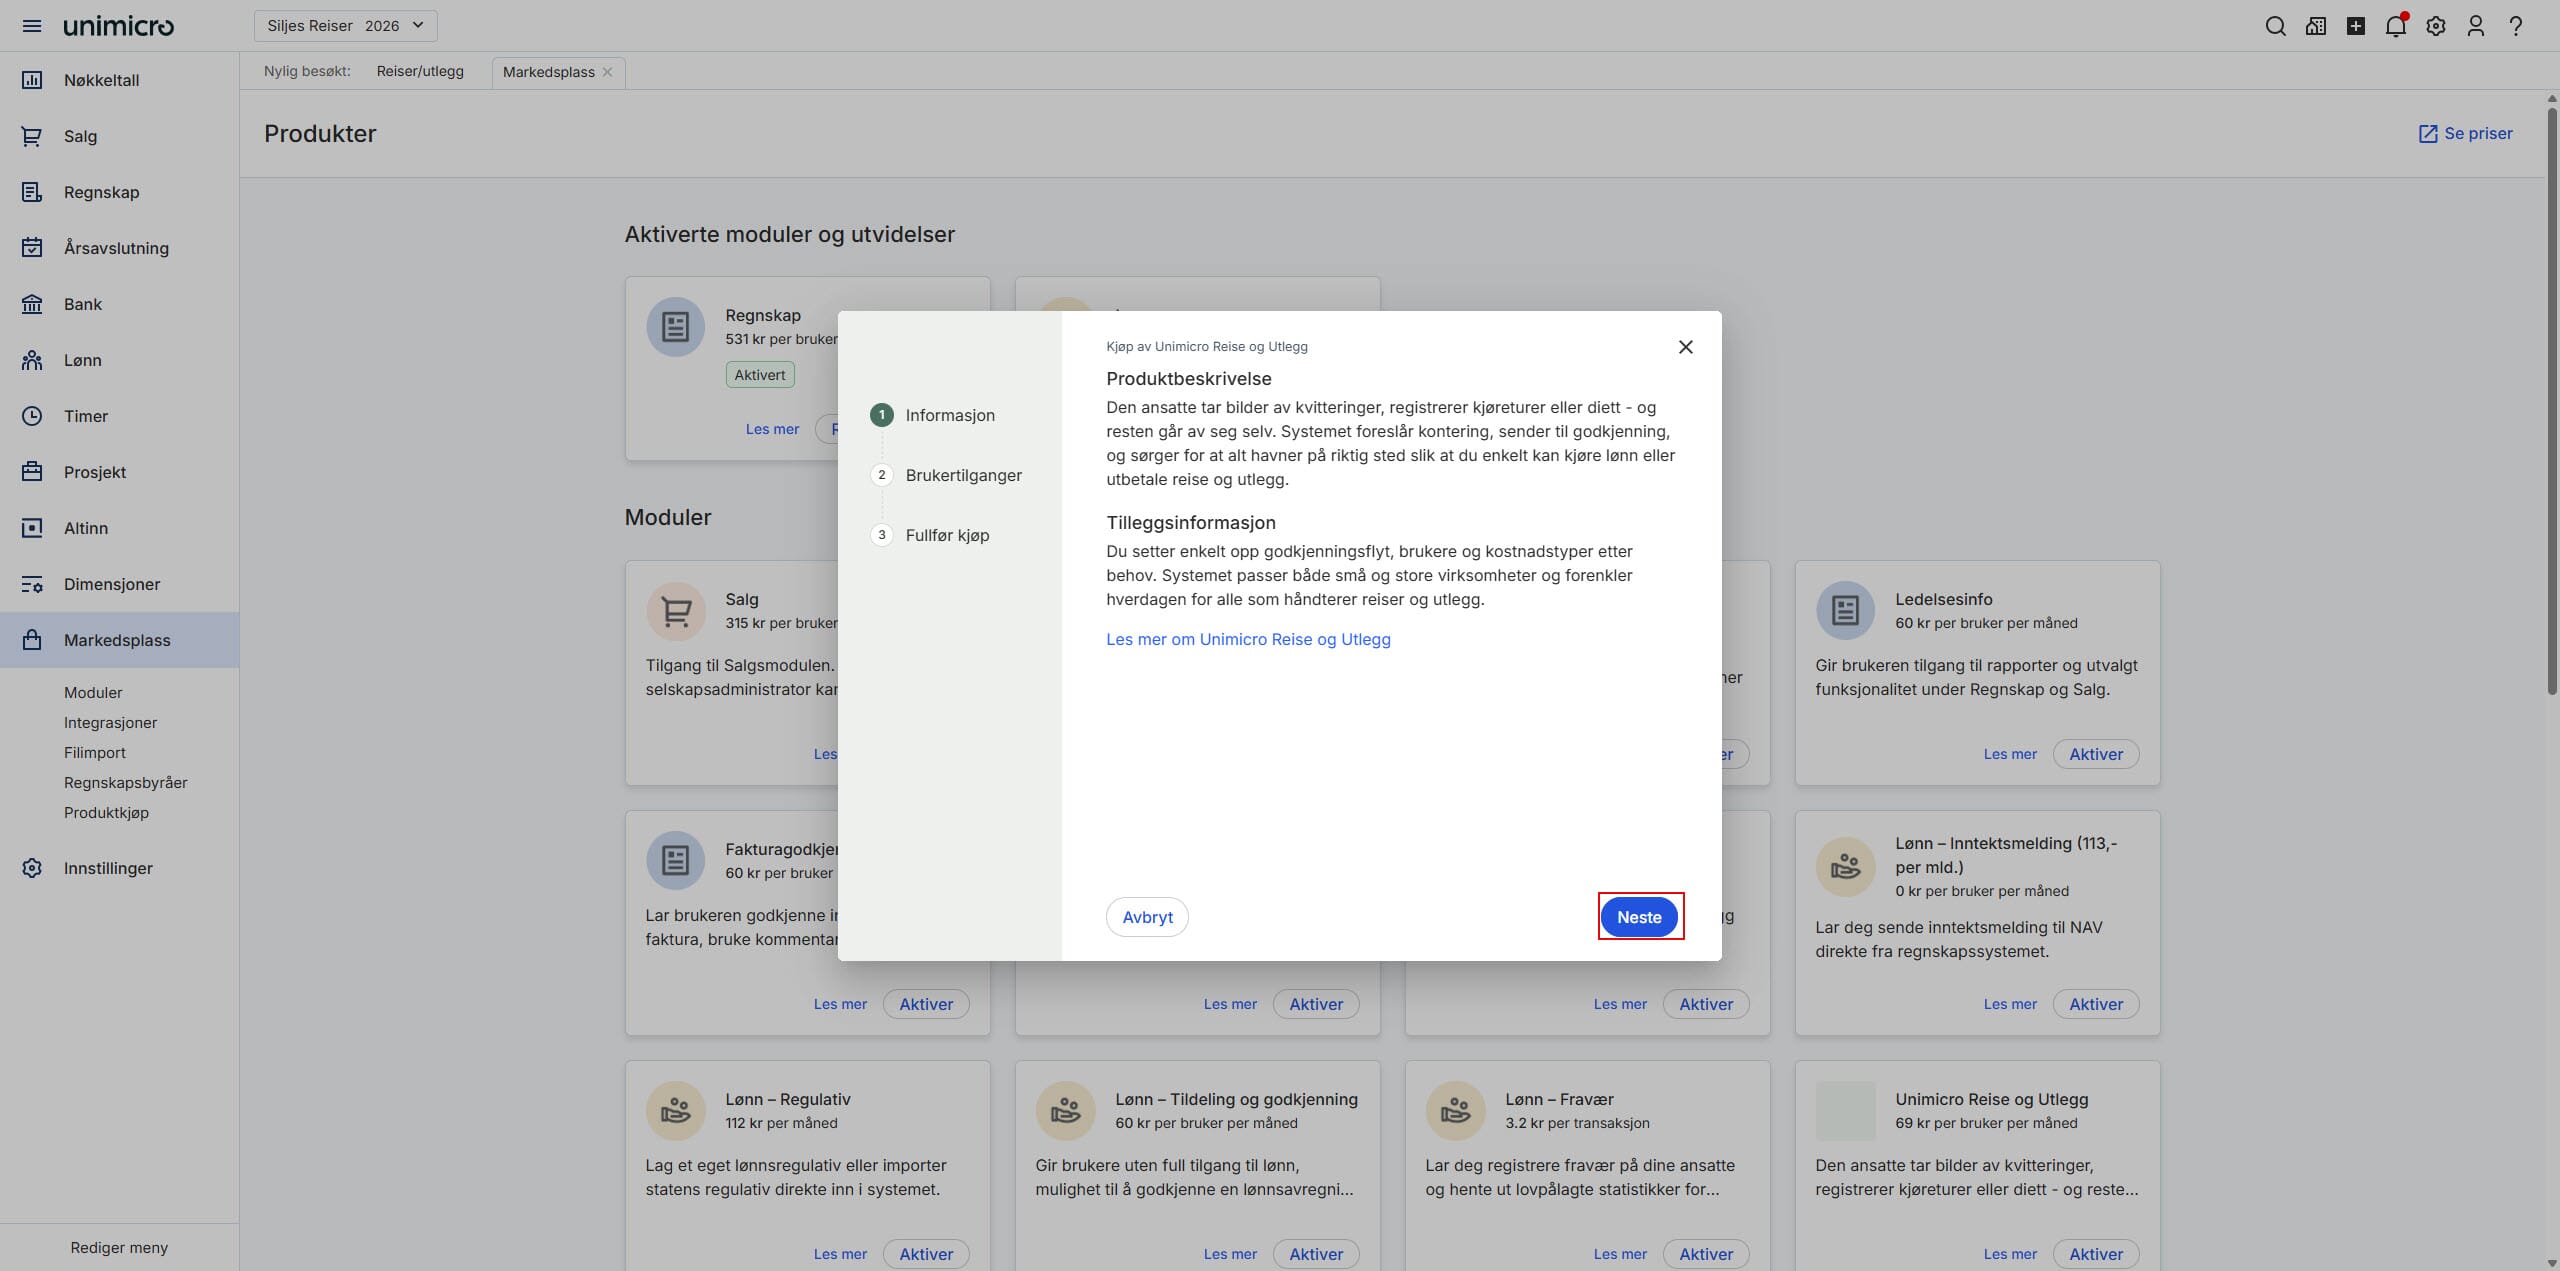Screen dimensions: 2560x1271
Task: Click the plus create-new icon in header
Action: point(2355,26)
